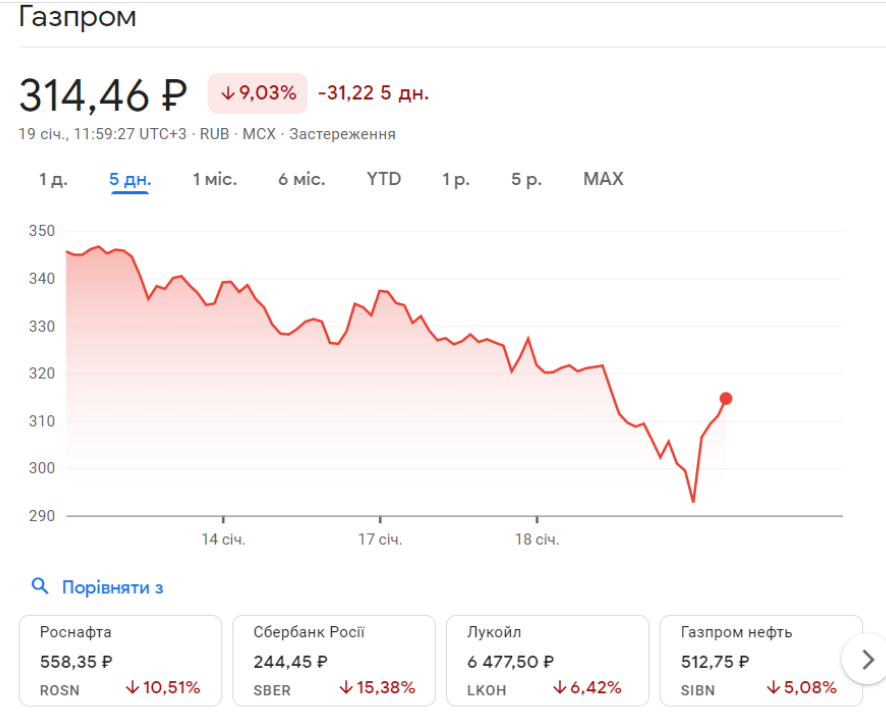This screenshot has height=715, width=886.
Task: Open the Застереження disclaimer link
Action: [x=342, y=134]
